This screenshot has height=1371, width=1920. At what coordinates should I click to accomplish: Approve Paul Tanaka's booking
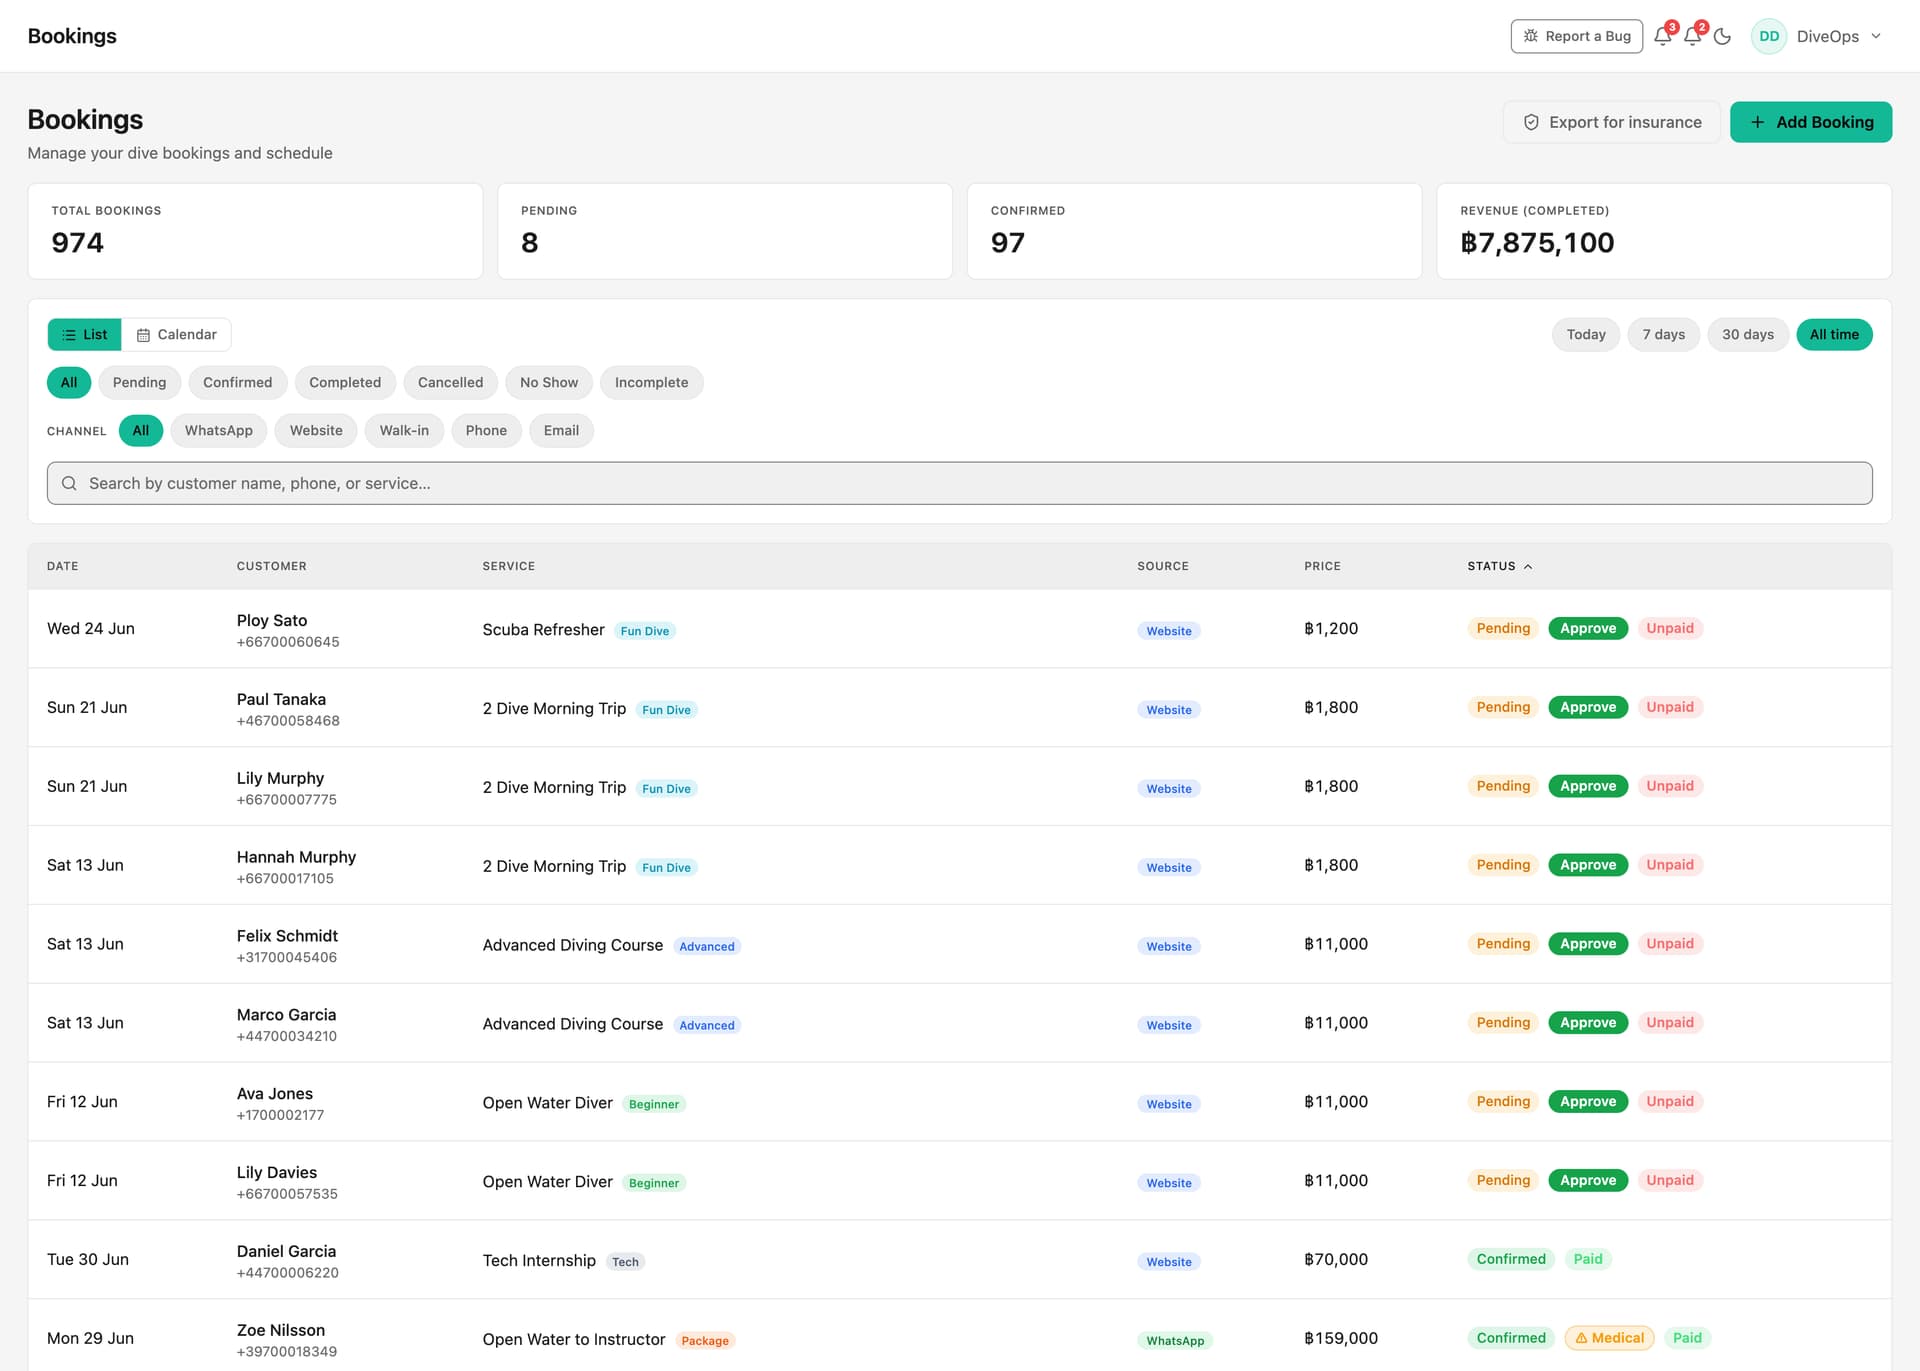click(1587, 708)
